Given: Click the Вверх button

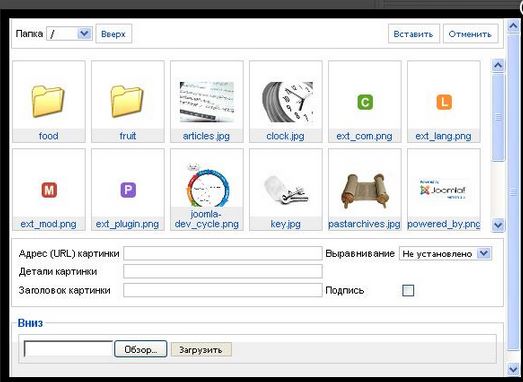Looking at the screenshot, I should pyautogui.click(x=113, y=34).
